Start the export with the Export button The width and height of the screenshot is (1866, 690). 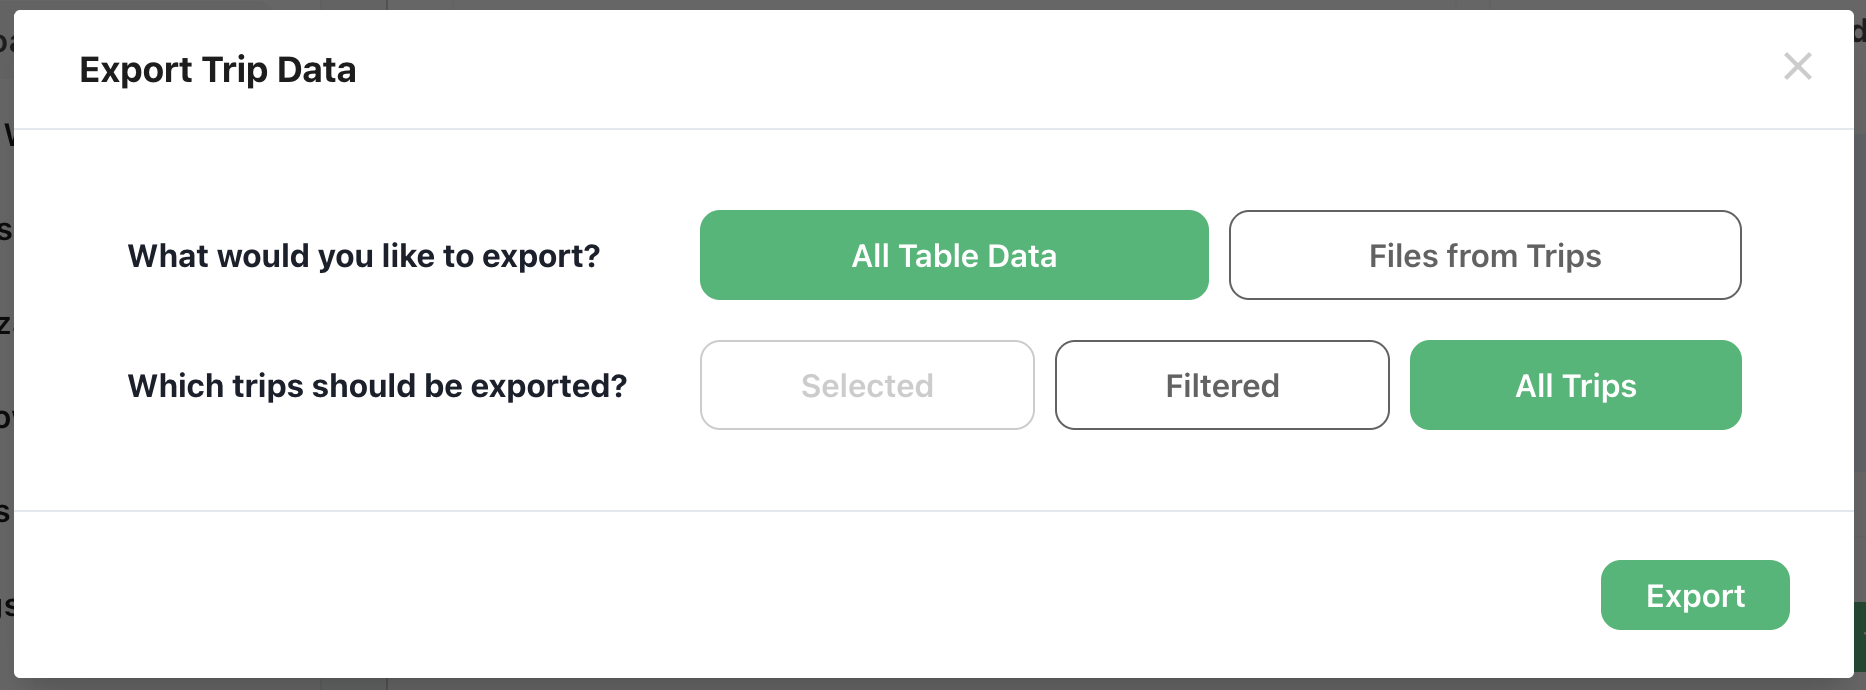pos(1694,595)
